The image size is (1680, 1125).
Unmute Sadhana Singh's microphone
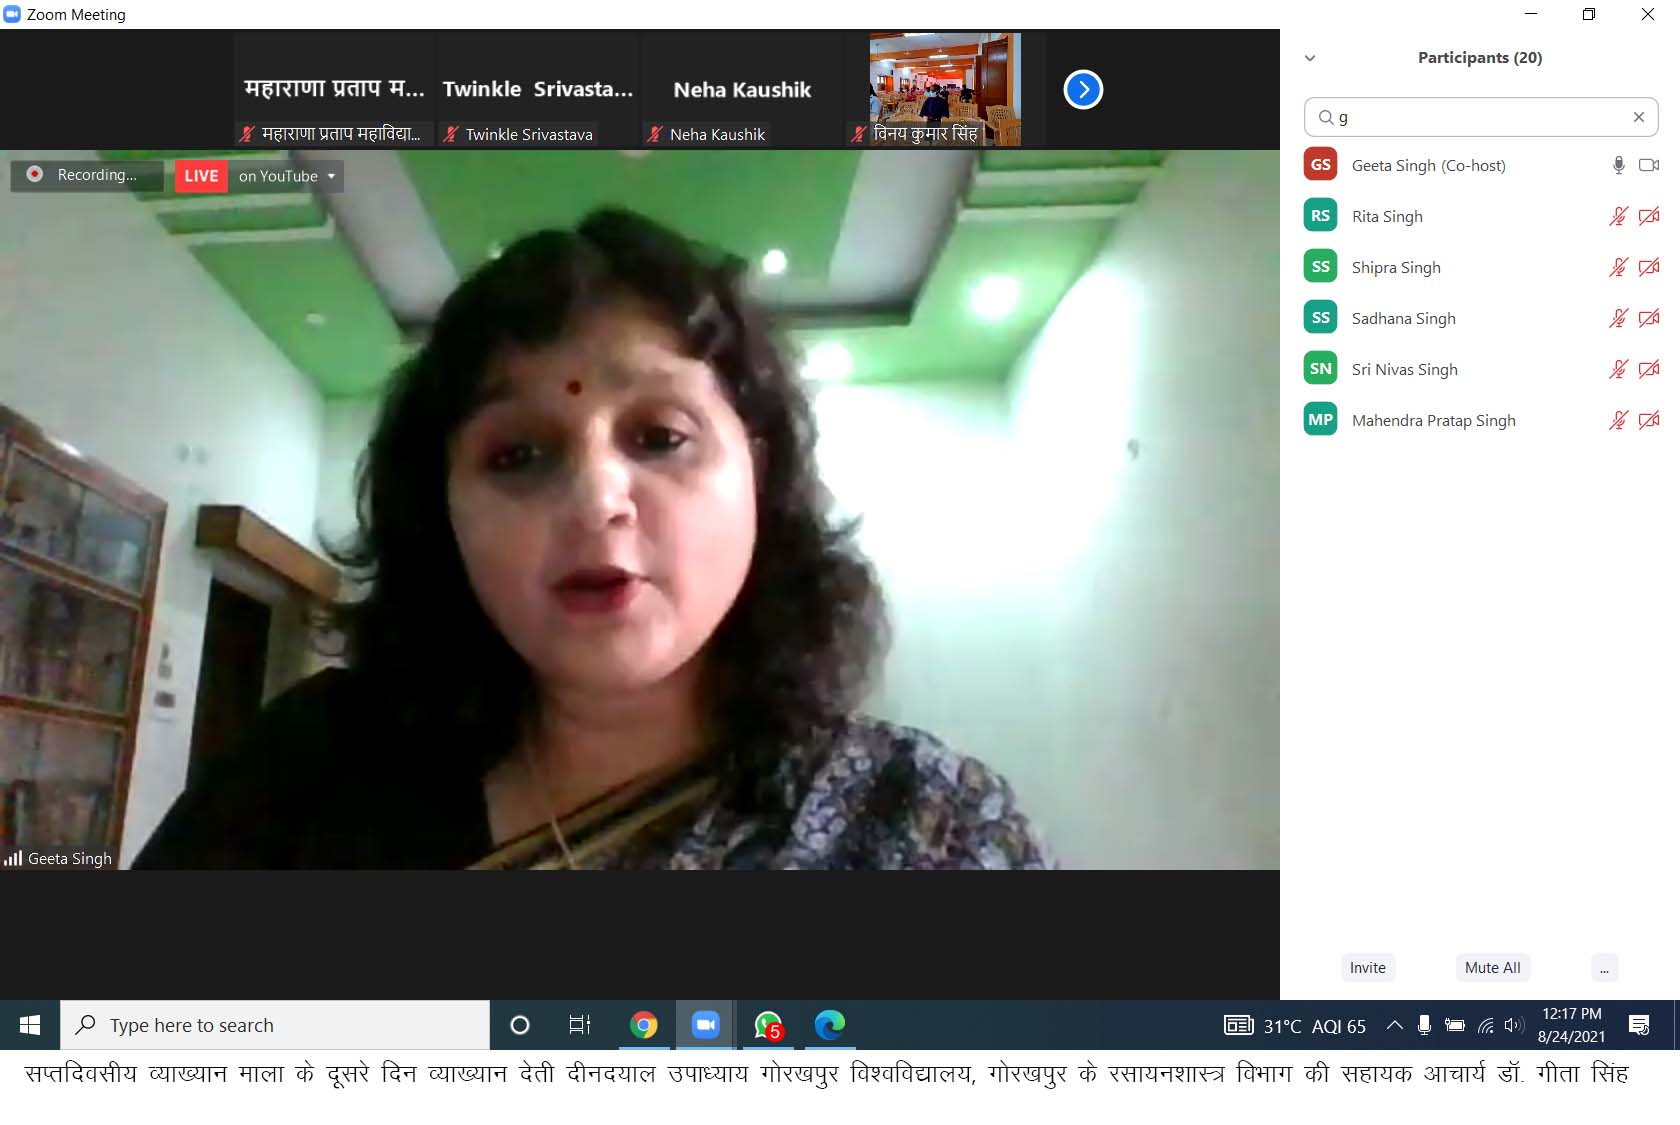pos(1618,318)
